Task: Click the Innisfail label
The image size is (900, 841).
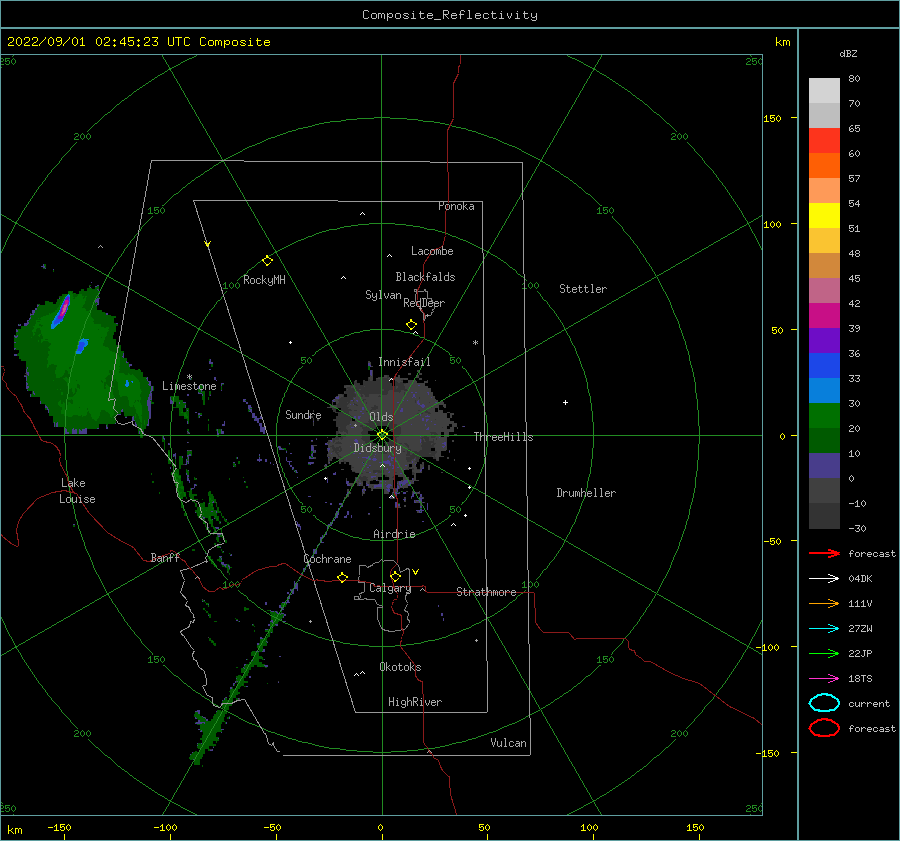Action: (x=404, y=362)
